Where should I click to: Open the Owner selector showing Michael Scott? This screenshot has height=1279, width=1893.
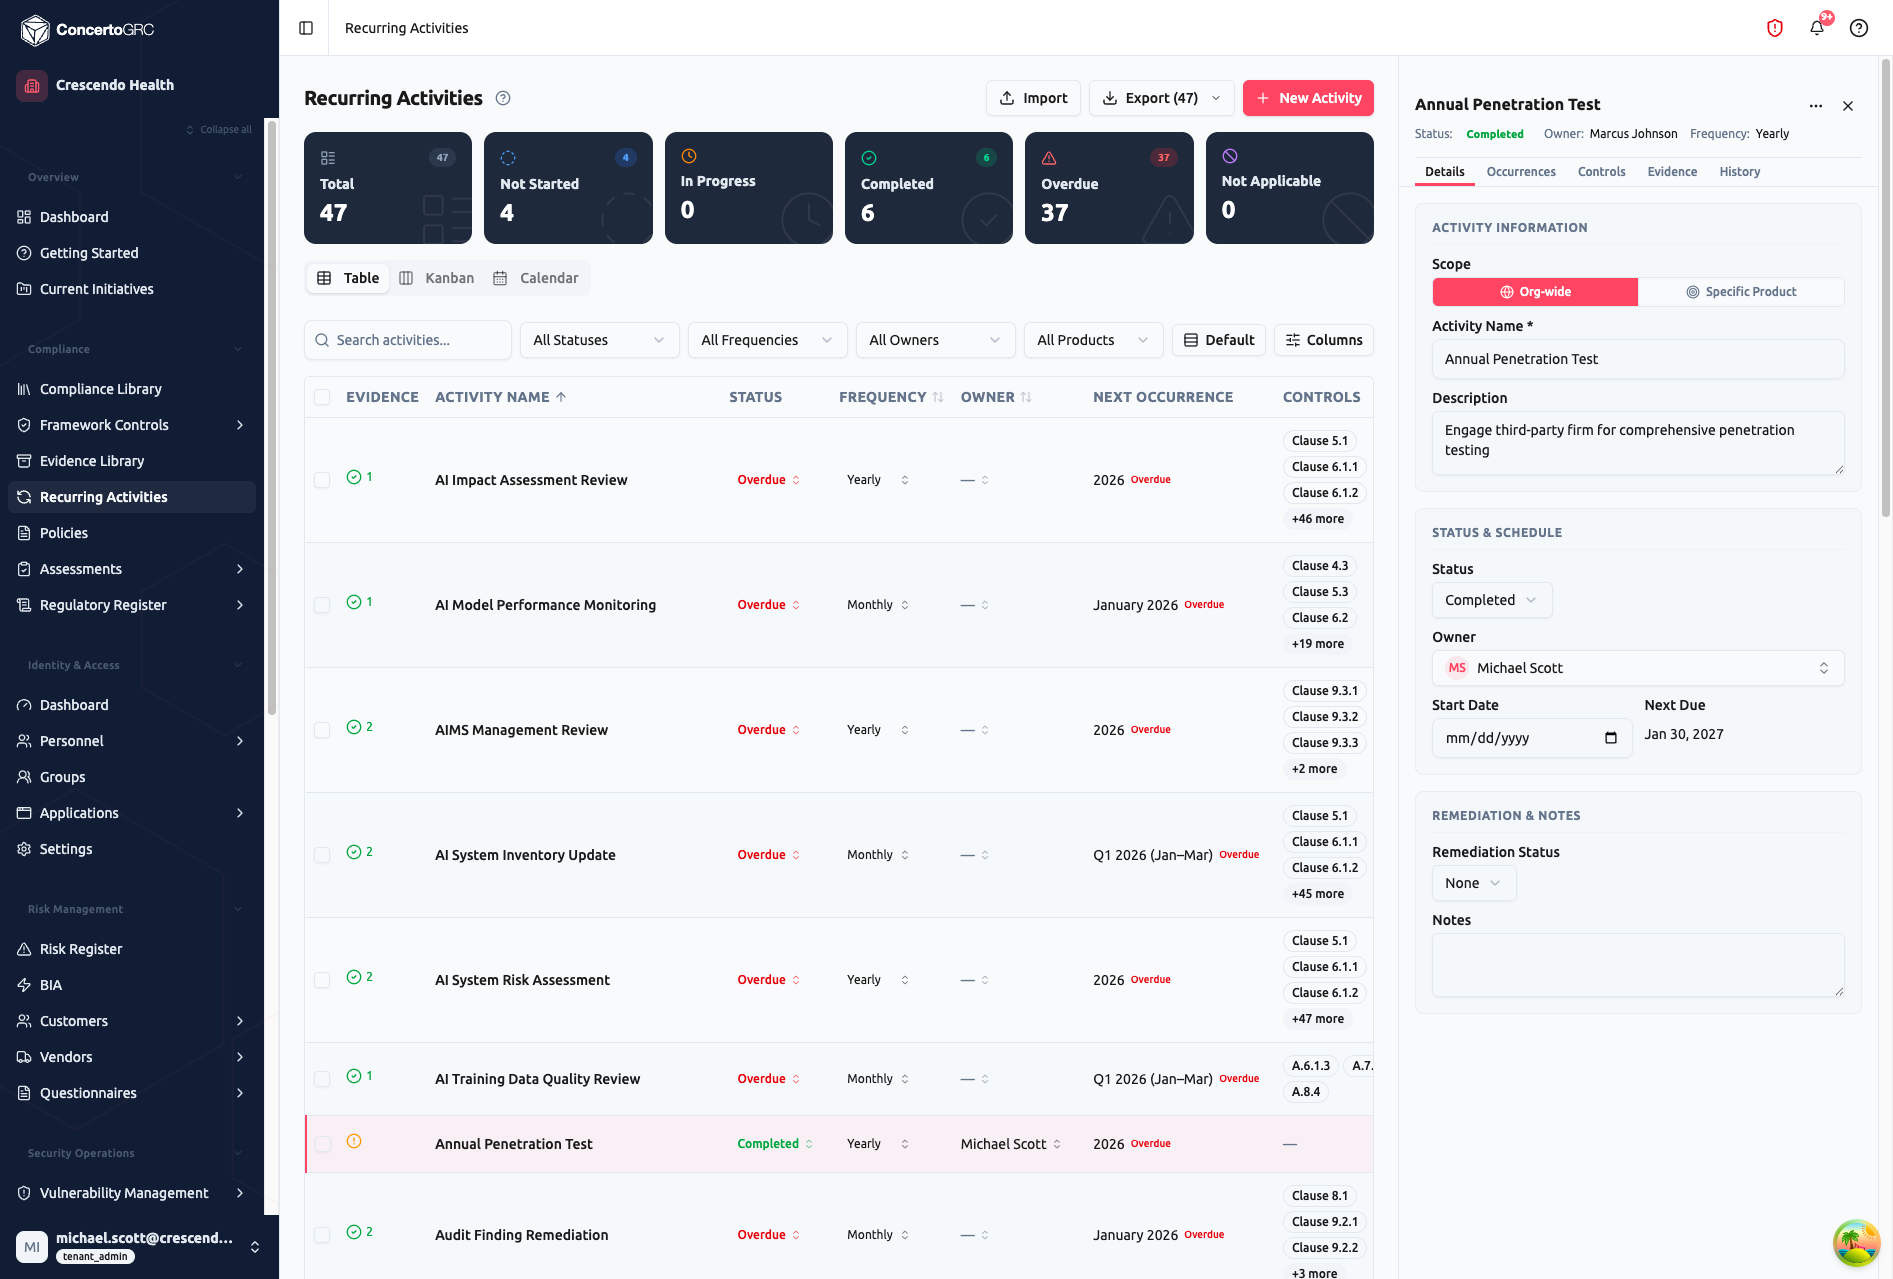tap(1638, 668)
